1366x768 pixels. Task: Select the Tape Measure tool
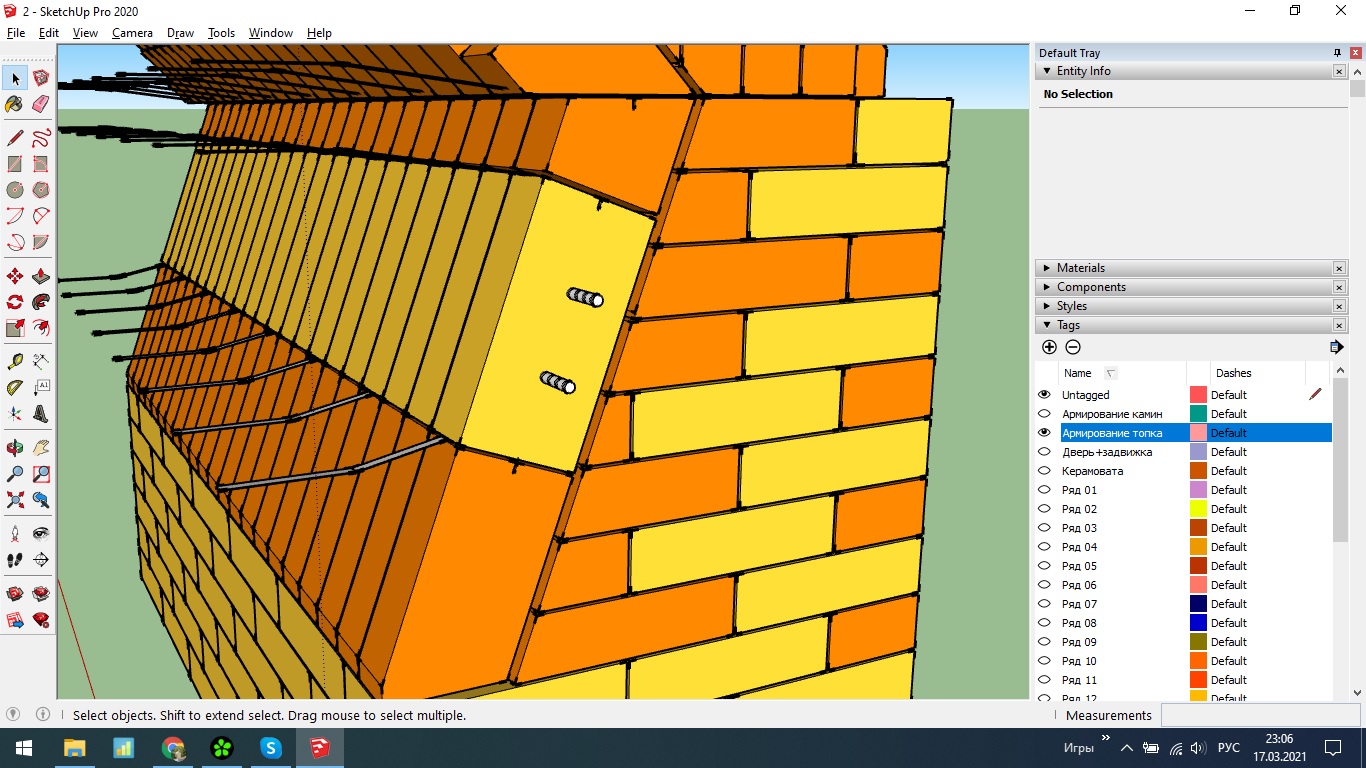click(15, 362)
